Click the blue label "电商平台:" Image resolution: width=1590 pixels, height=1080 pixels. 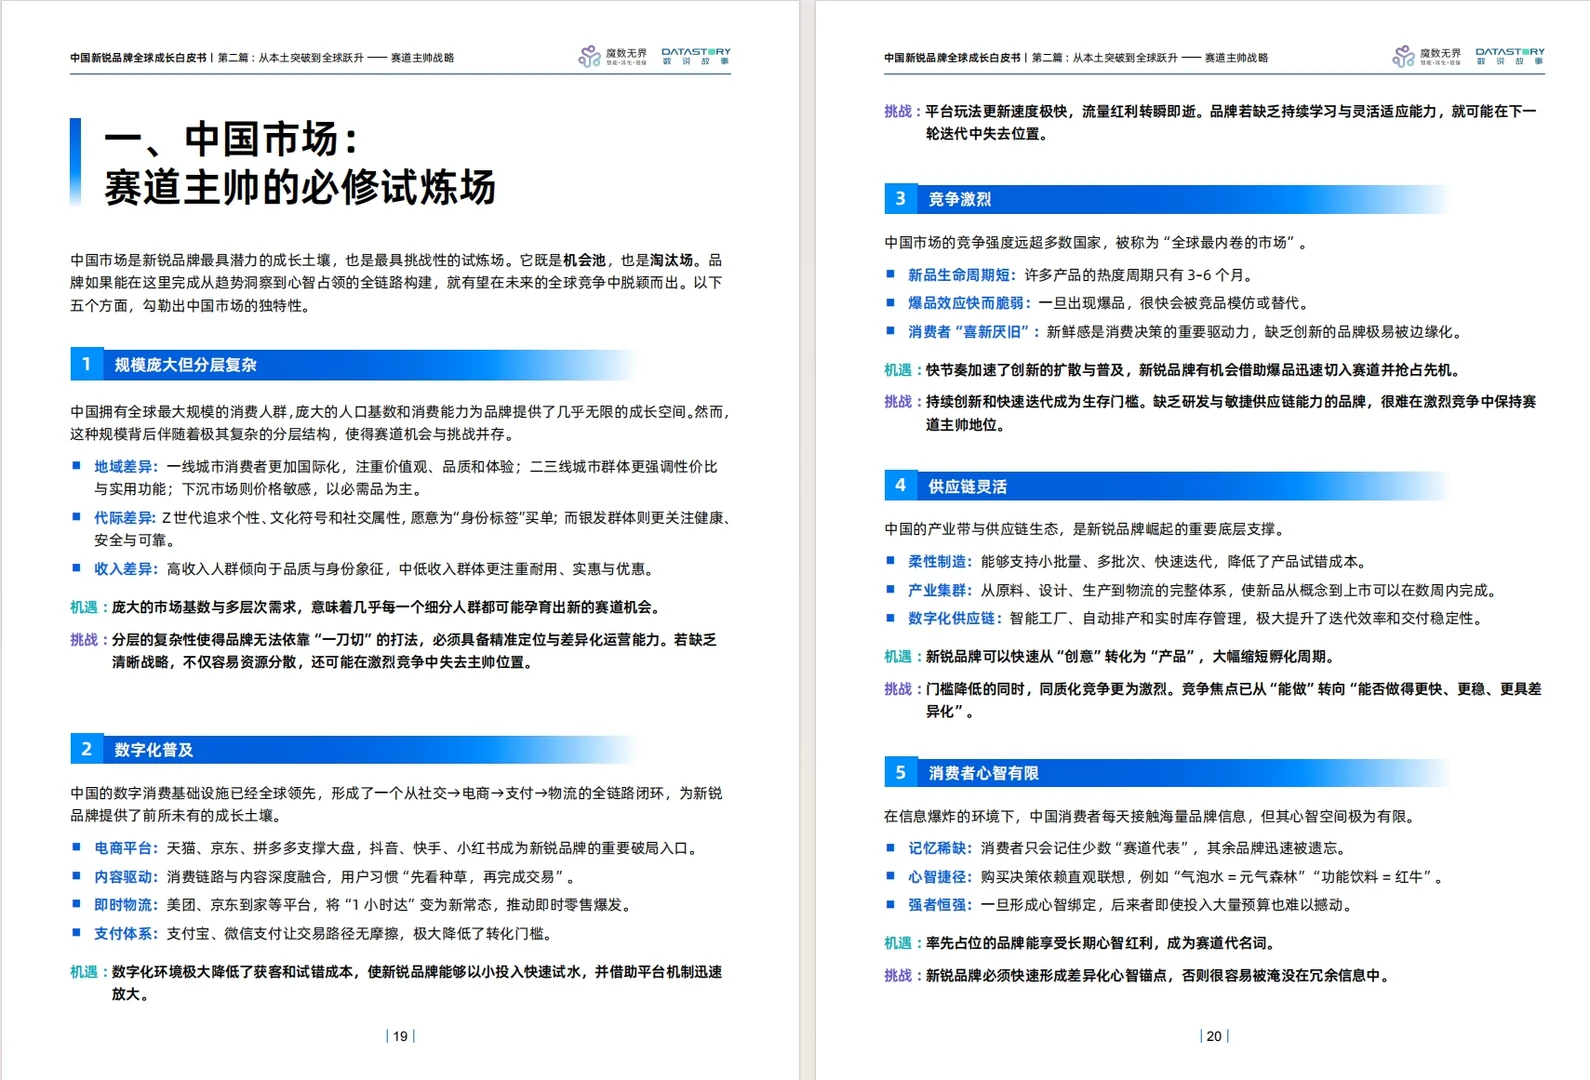tap(126, 848)
